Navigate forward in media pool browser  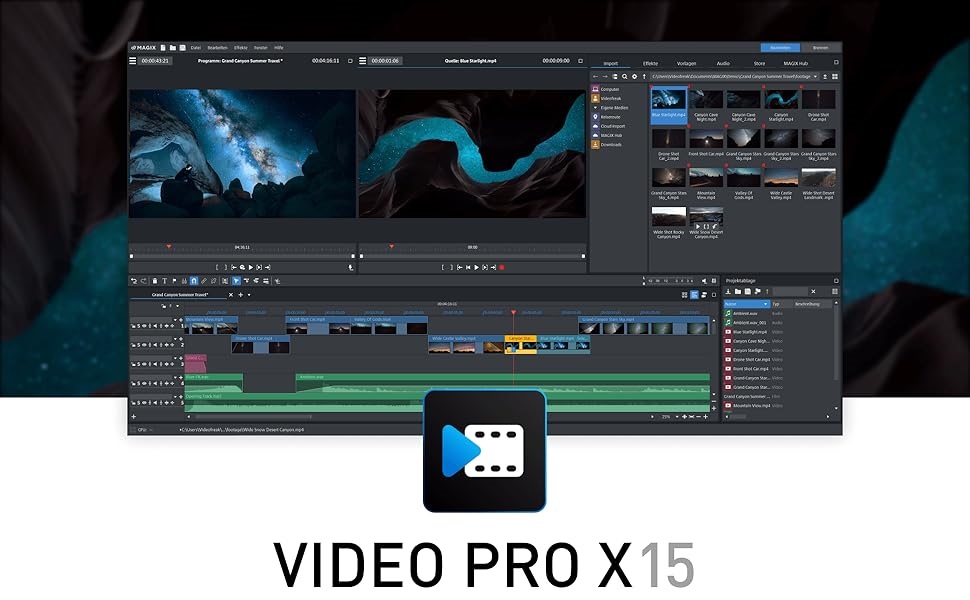(x=605, y=77)
